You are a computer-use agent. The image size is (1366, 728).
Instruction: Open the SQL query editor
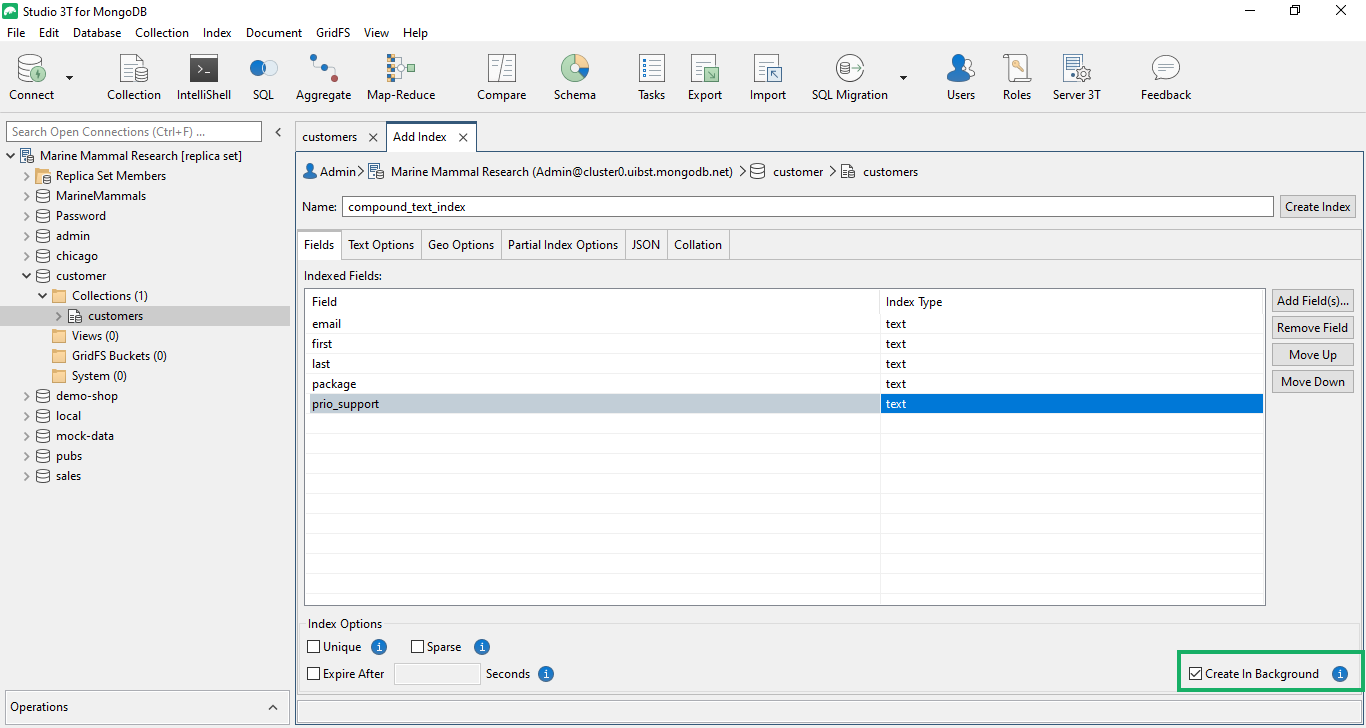(x=262, y=75)
